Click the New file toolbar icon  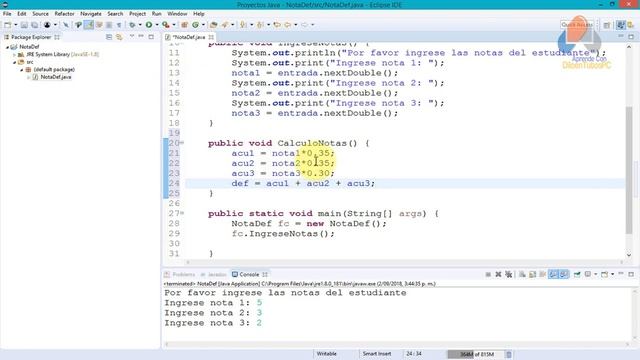point(7,25)
